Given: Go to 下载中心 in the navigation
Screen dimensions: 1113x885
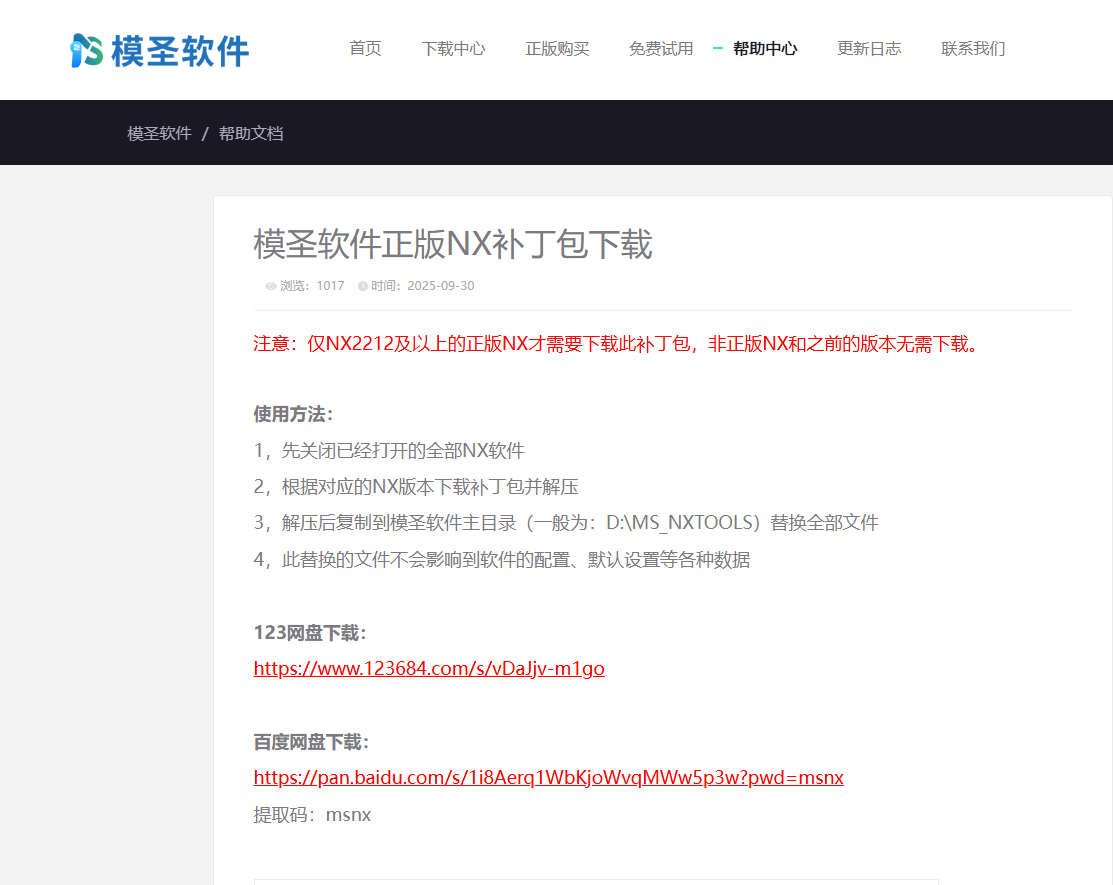Looking at the screenshot, I should (x=453, y=49).
